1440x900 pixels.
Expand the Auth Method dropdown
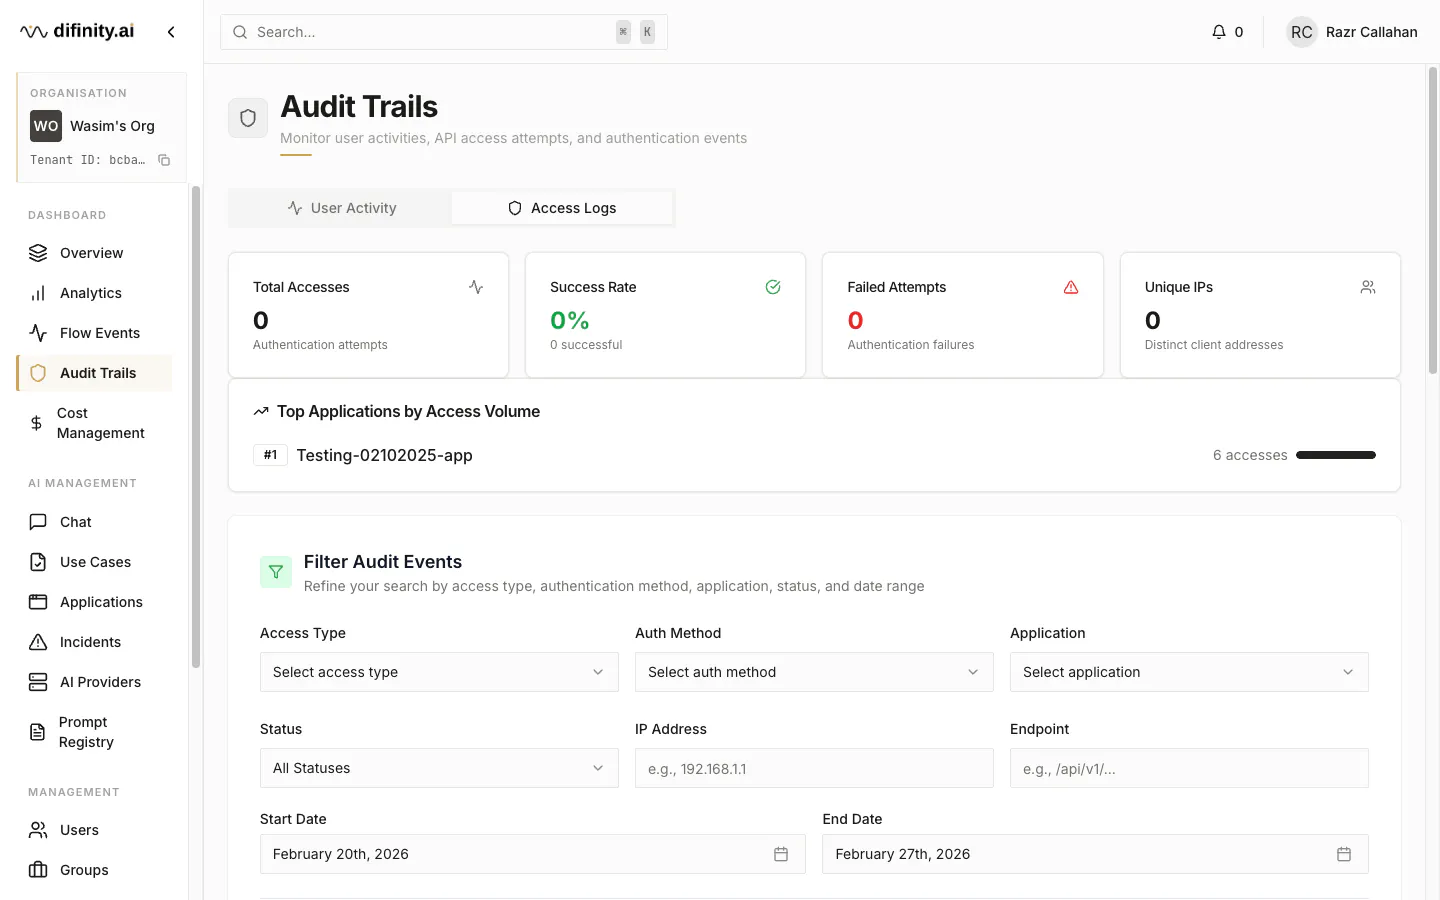point(814,672)
